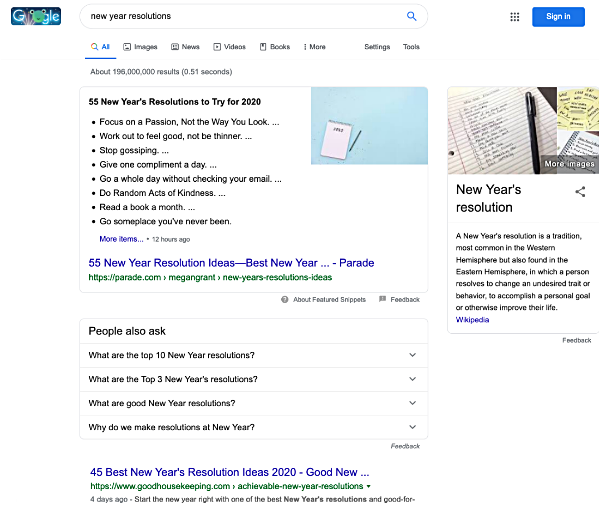Open the Wikipedia link in knowledge panel
This screenshot has width=600, height=506.
point(473,320)
